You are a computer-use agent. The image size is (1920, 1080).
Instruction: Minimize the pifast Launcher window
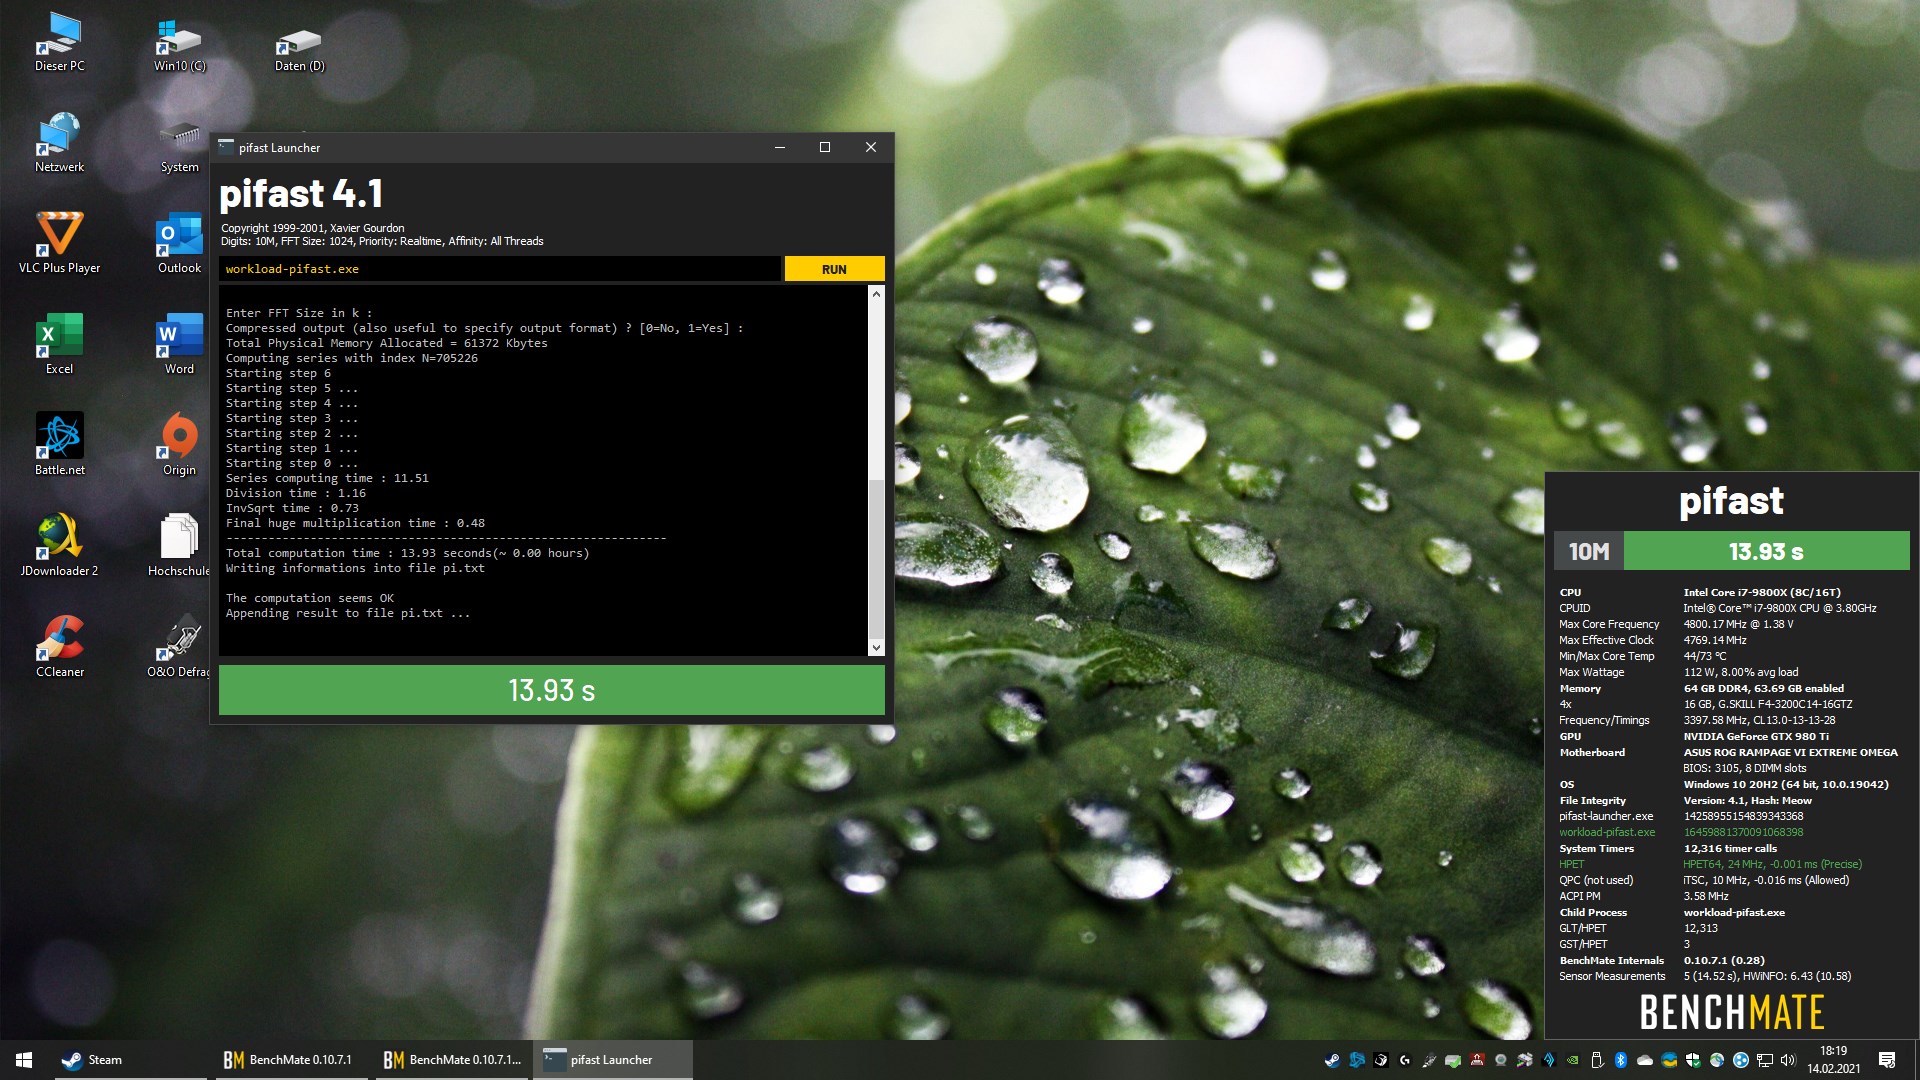pyautogui.click(x=779, y=147)
